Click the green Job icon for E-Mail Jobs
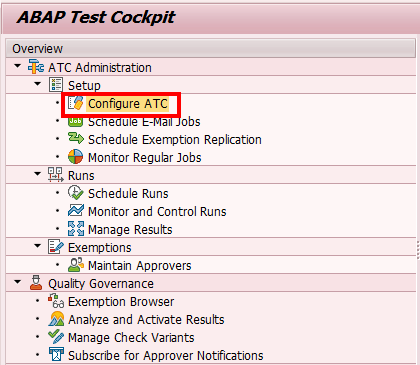The image size is (420, 365). point(76,121)
